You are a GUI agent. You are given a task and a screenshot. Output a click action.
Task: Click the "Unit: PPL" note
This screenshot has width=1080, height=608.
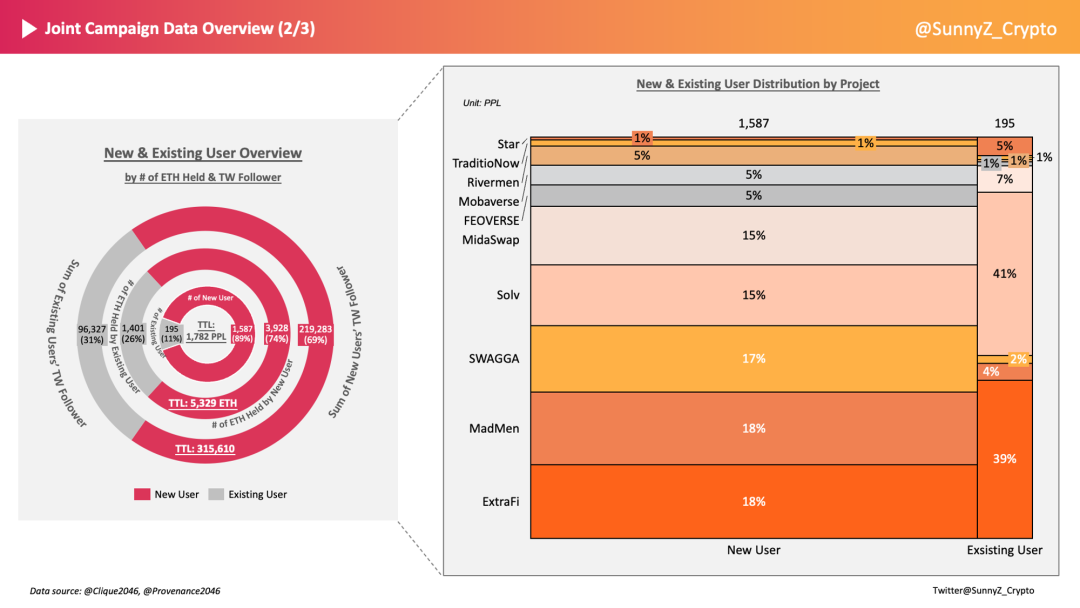pyautogui.click(x=481, y=103)
